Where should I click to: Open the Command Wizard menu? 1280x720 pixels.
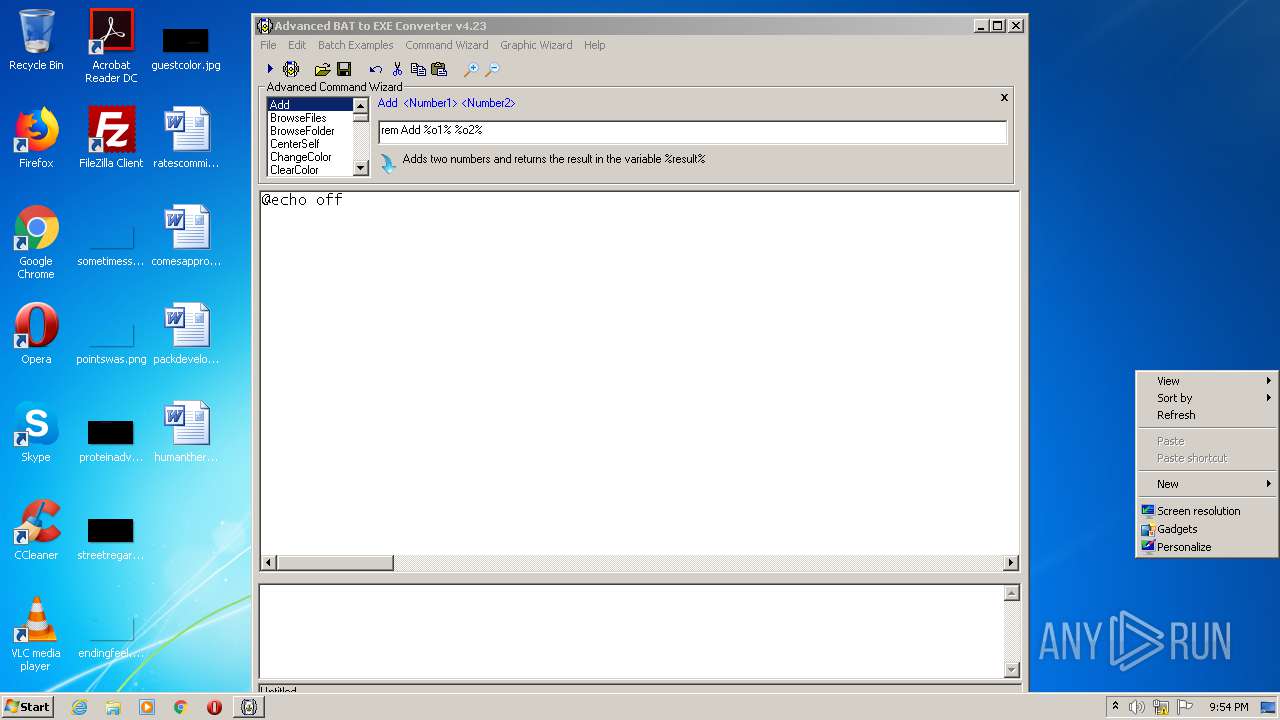coord(446,45)
